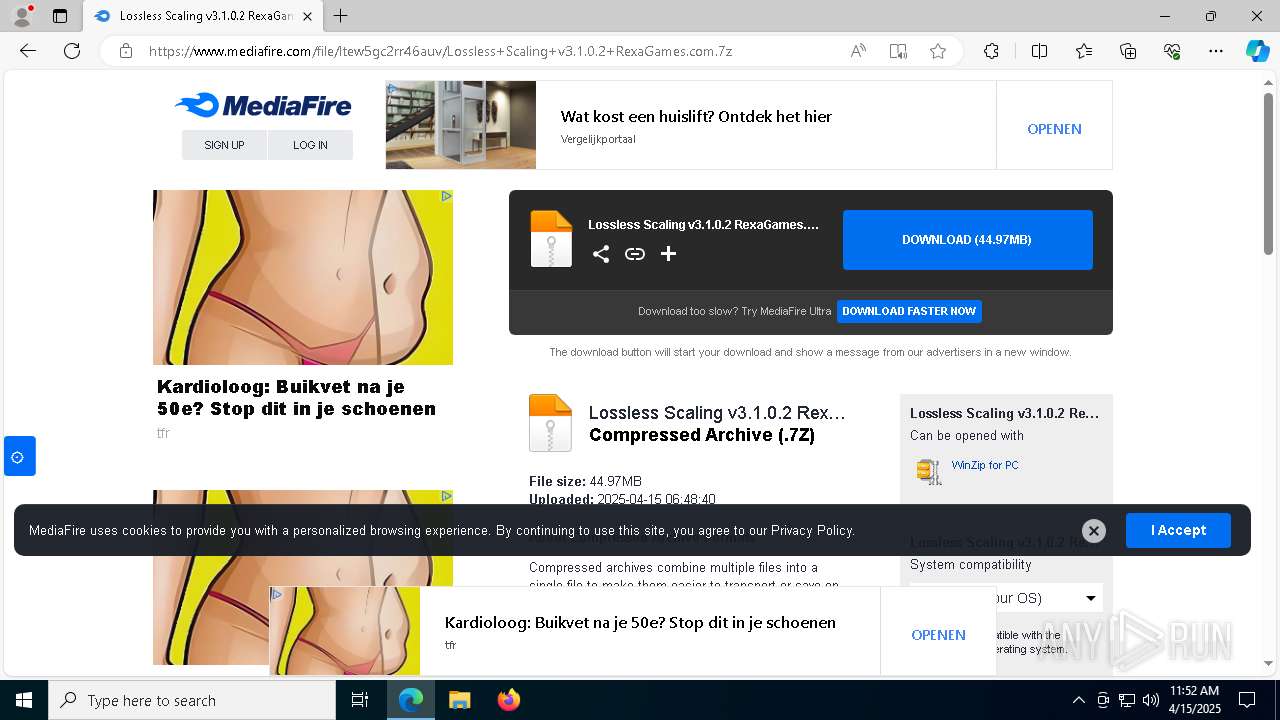Open the Windows Start menu
This screenshot has height=720, width=1280.
pyautogui.click(x=24, y=700)
